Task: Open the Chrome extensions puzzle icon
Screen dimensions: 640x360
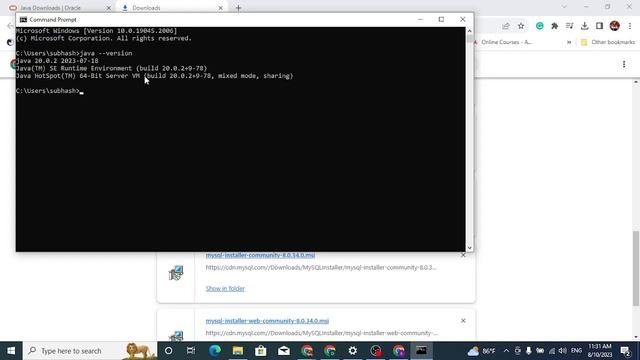Action: [x=554, y=26]
